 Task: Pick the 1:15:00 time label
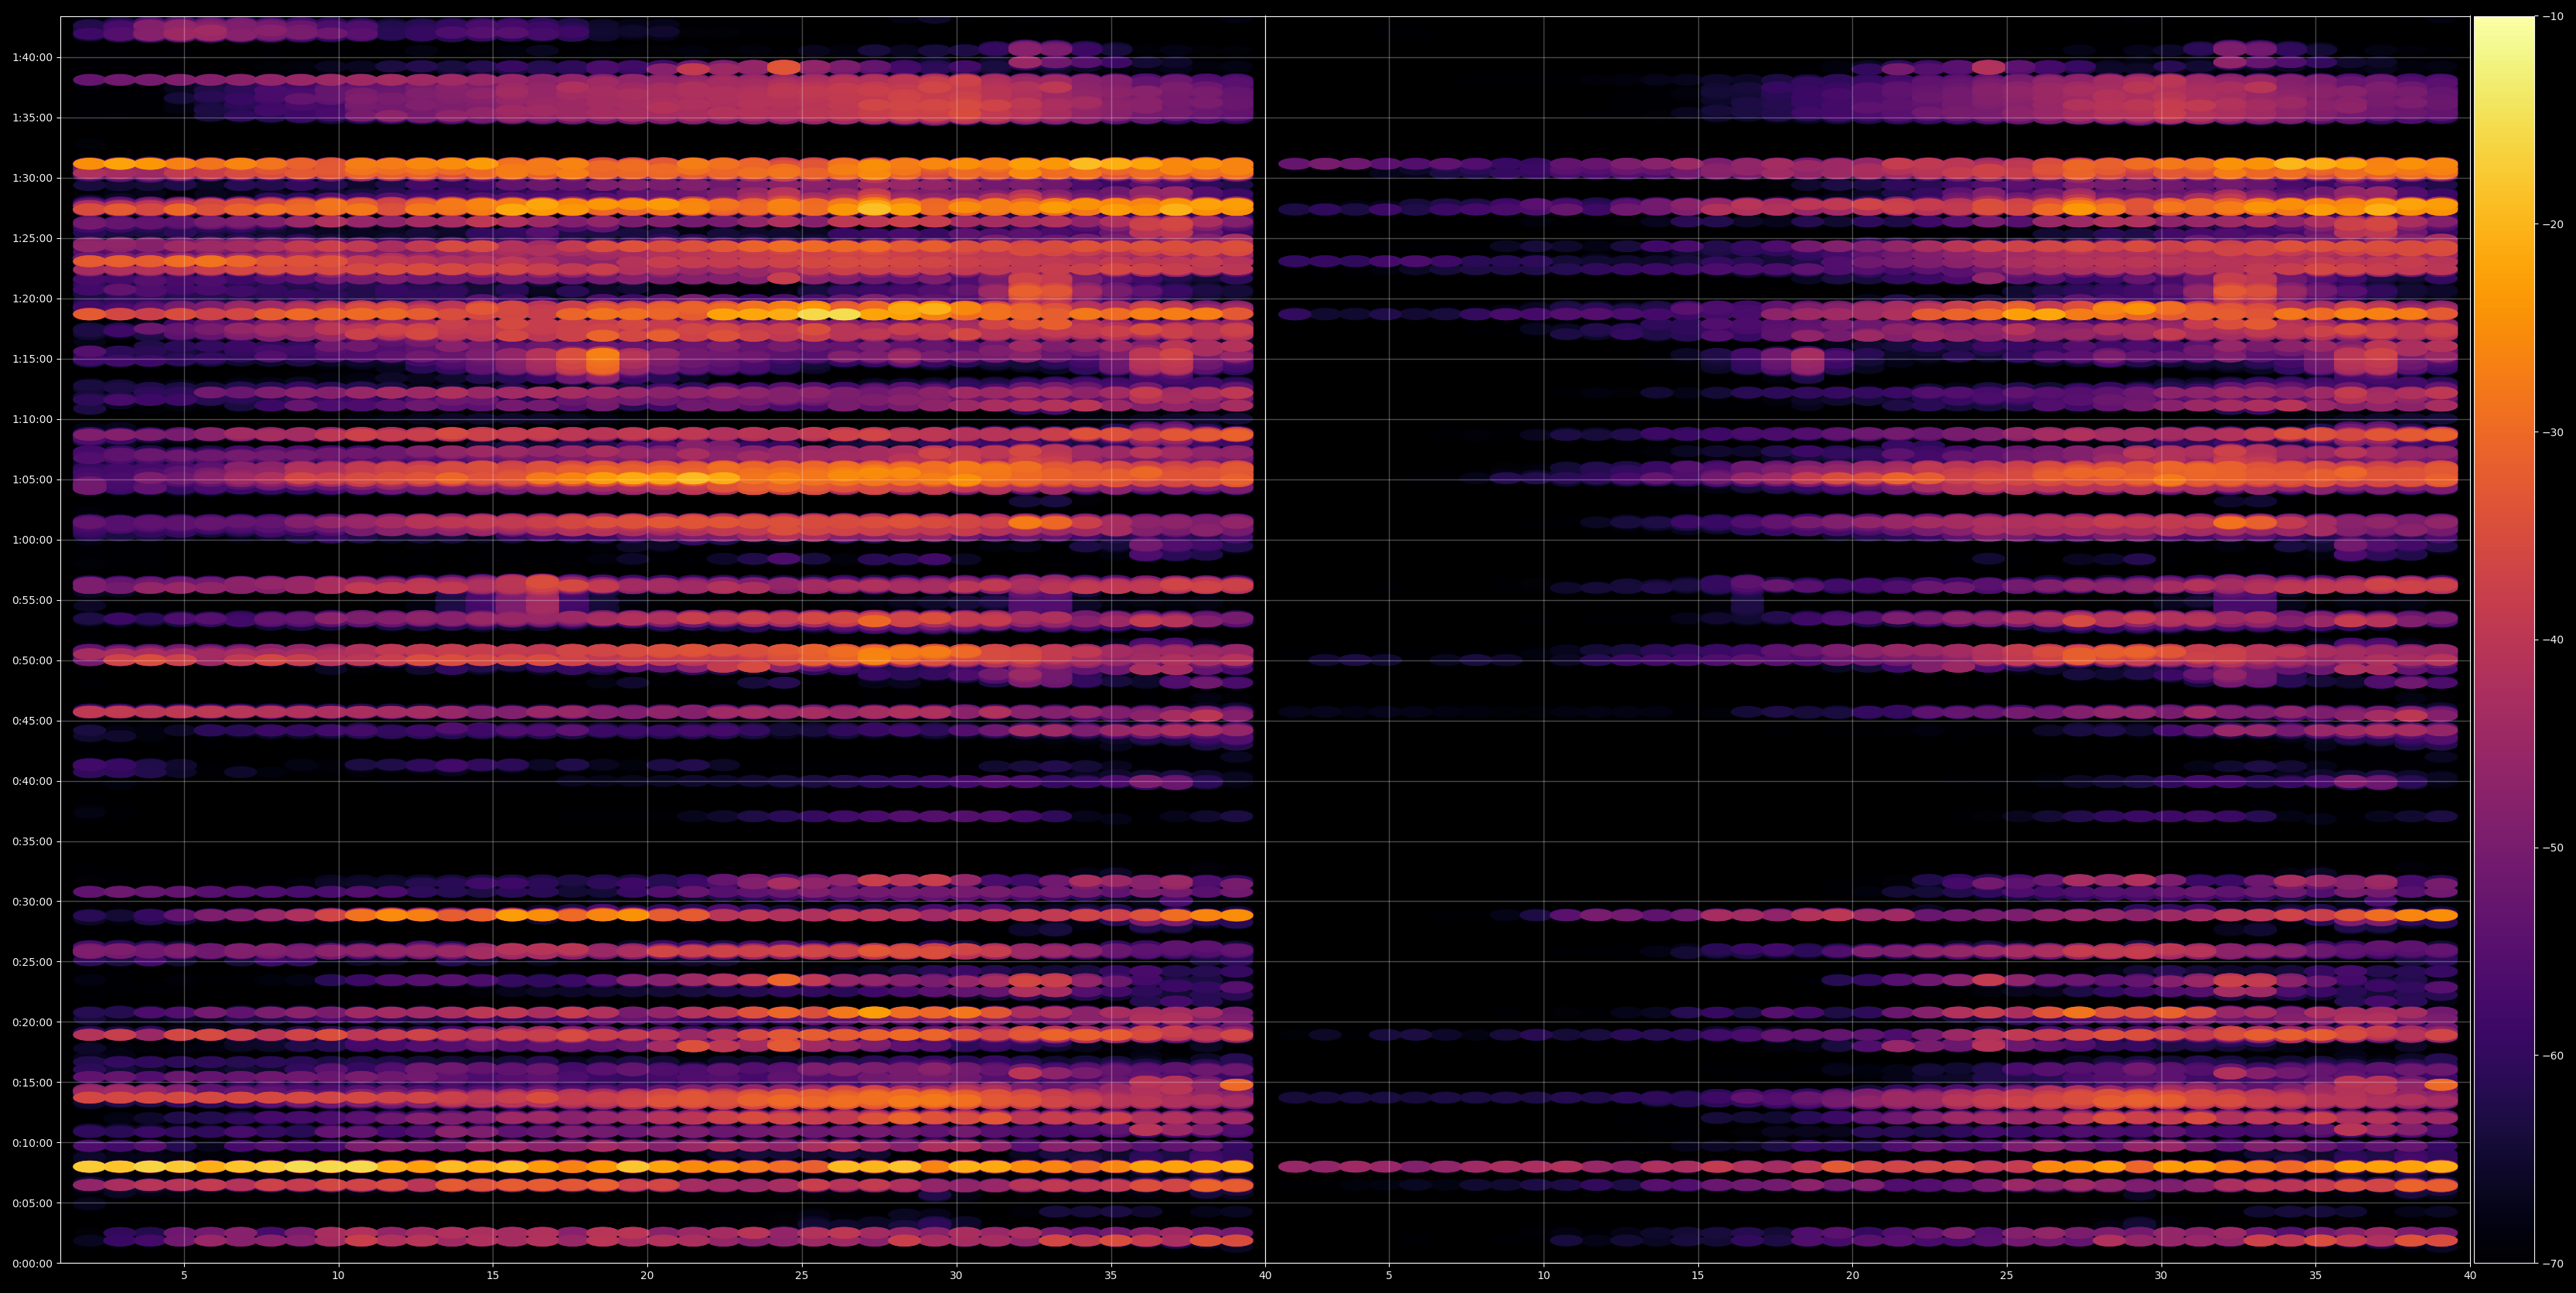[x=32, y=359]
